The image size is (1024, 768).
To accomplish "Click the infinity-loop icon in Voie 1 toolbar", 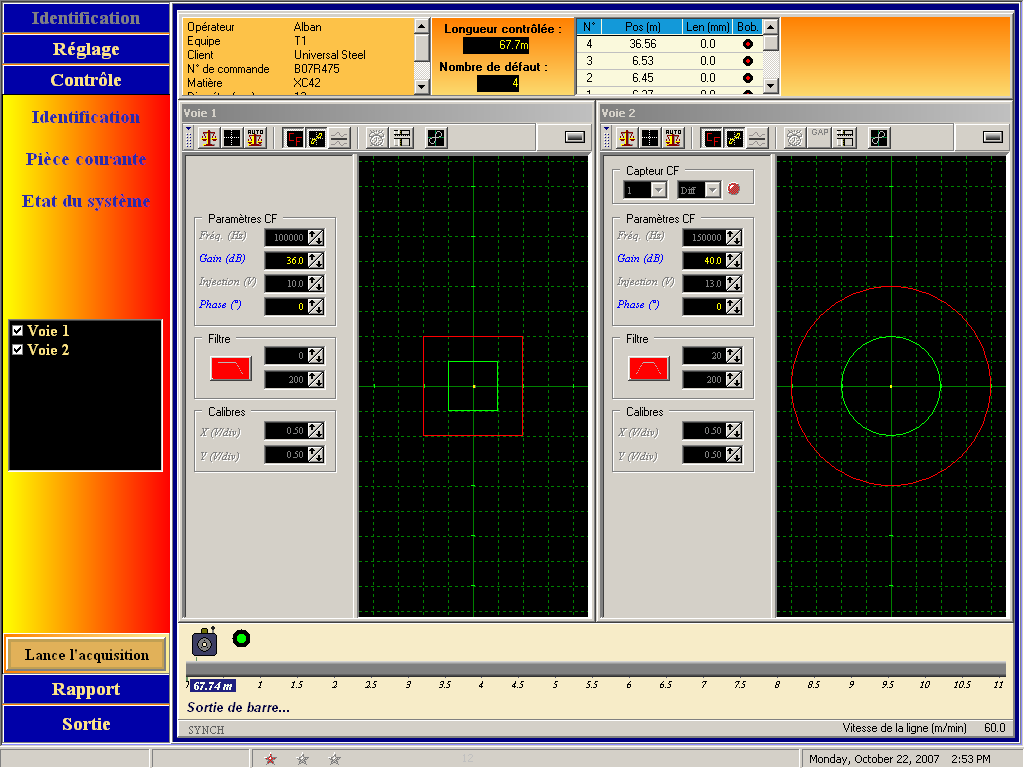I will tap(436, 138).
